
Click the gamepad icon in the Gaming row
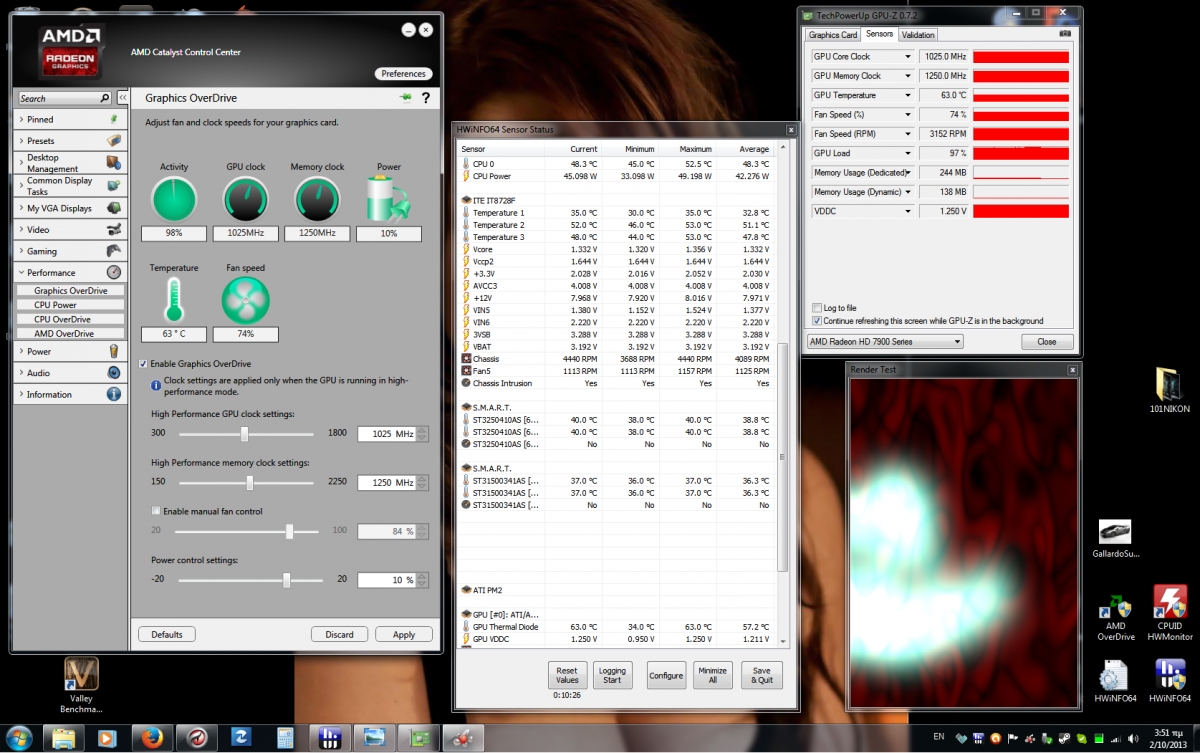coord(114,251)
